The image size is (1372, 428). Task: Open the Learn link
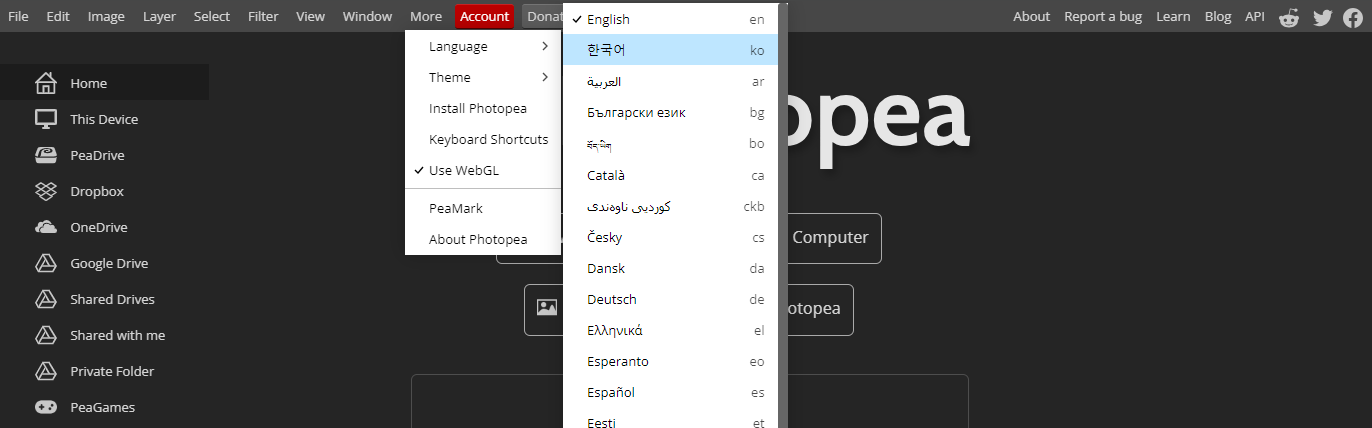[x=1173, y=16]
